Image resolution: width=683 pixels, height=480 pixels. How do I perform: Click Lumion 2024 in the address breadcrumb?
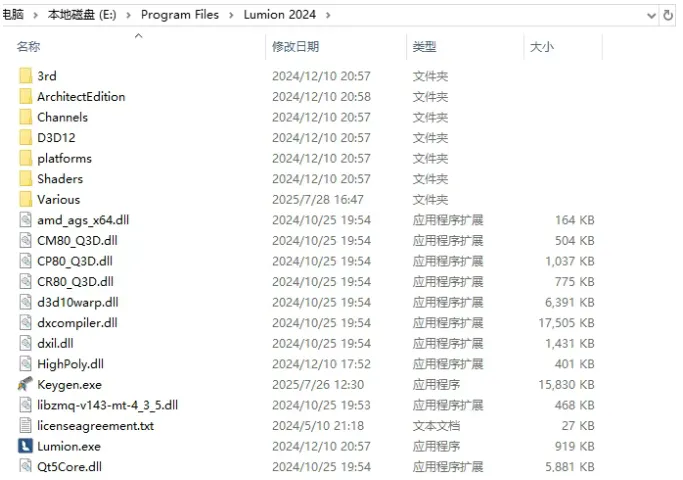(280, 15)
